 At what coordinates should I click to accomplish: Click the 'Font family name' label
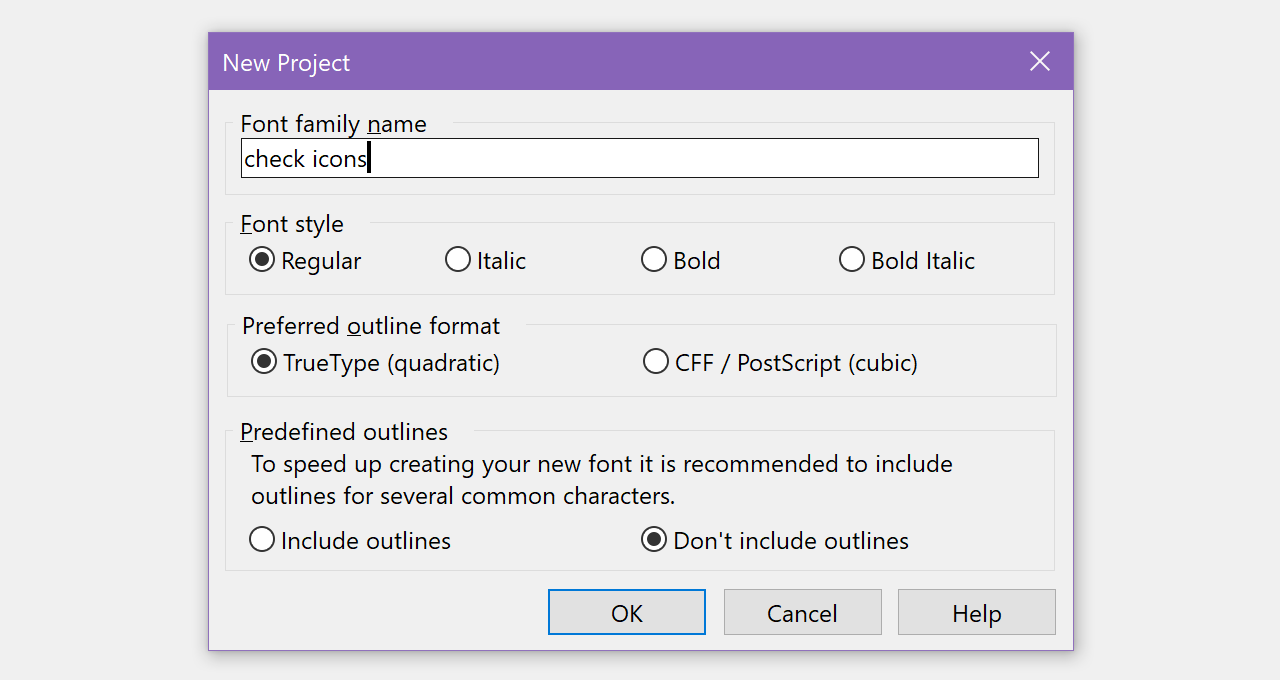[333, 124]
